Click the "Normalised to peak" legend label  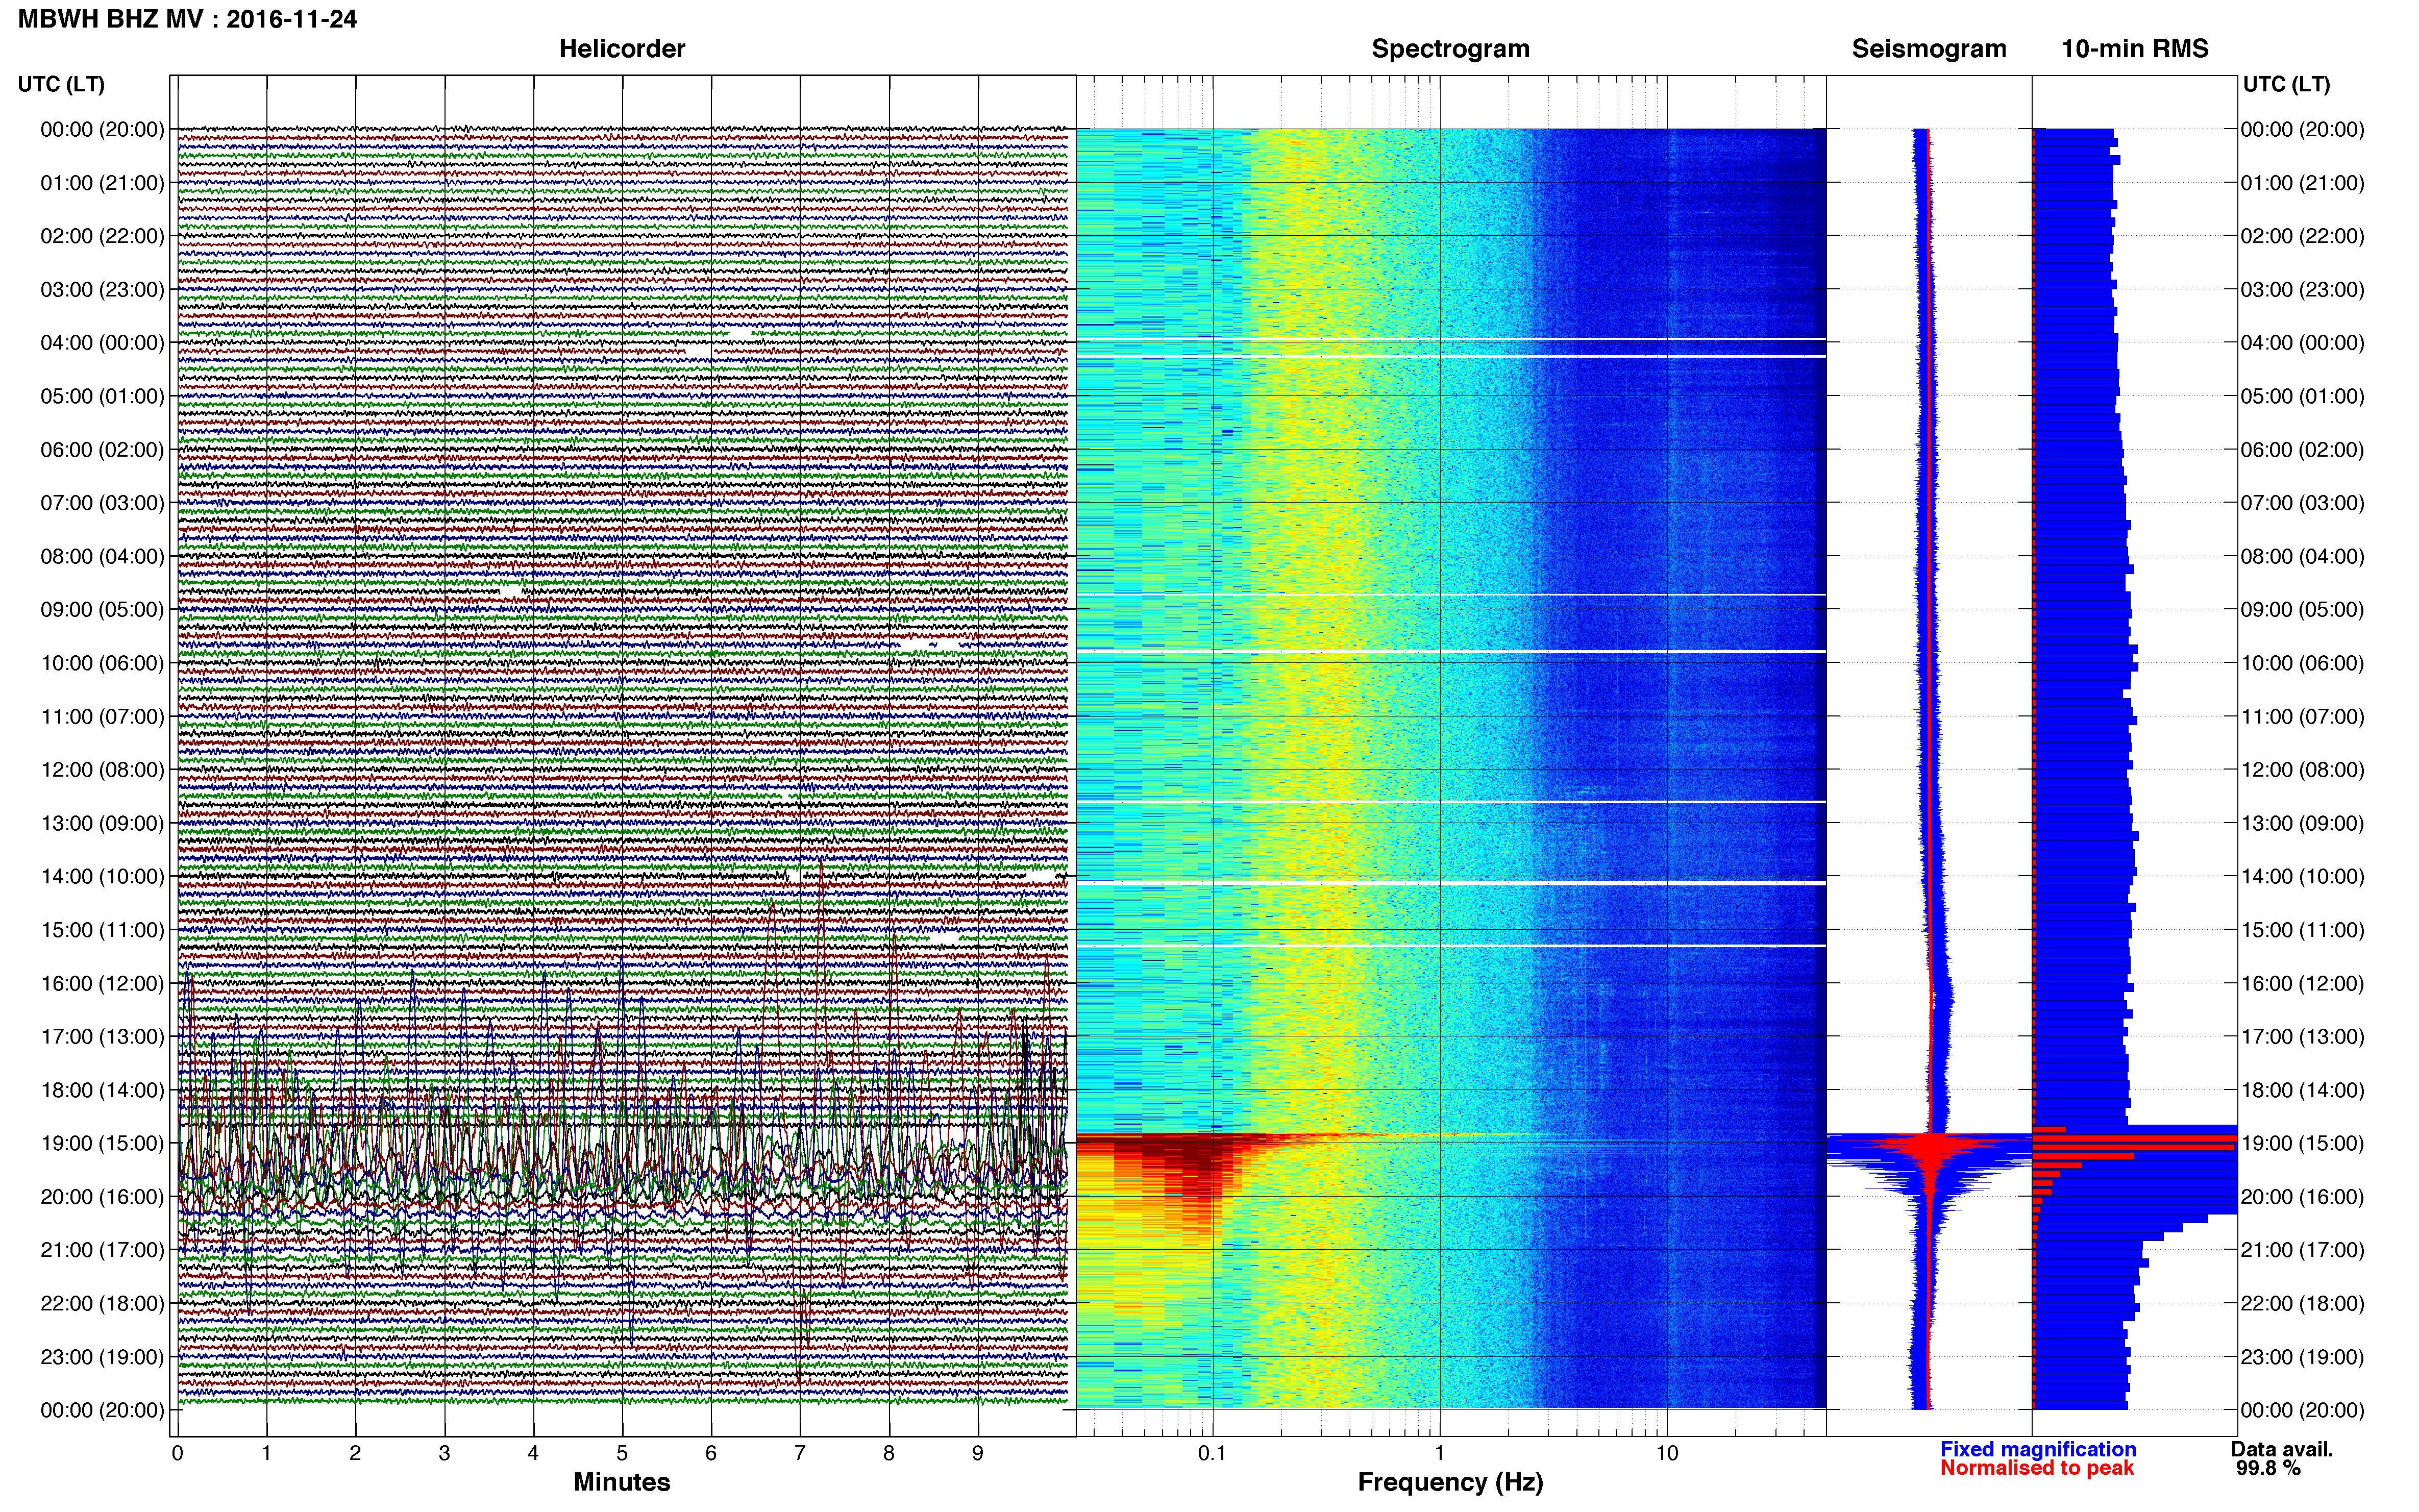[2037, 1468]
